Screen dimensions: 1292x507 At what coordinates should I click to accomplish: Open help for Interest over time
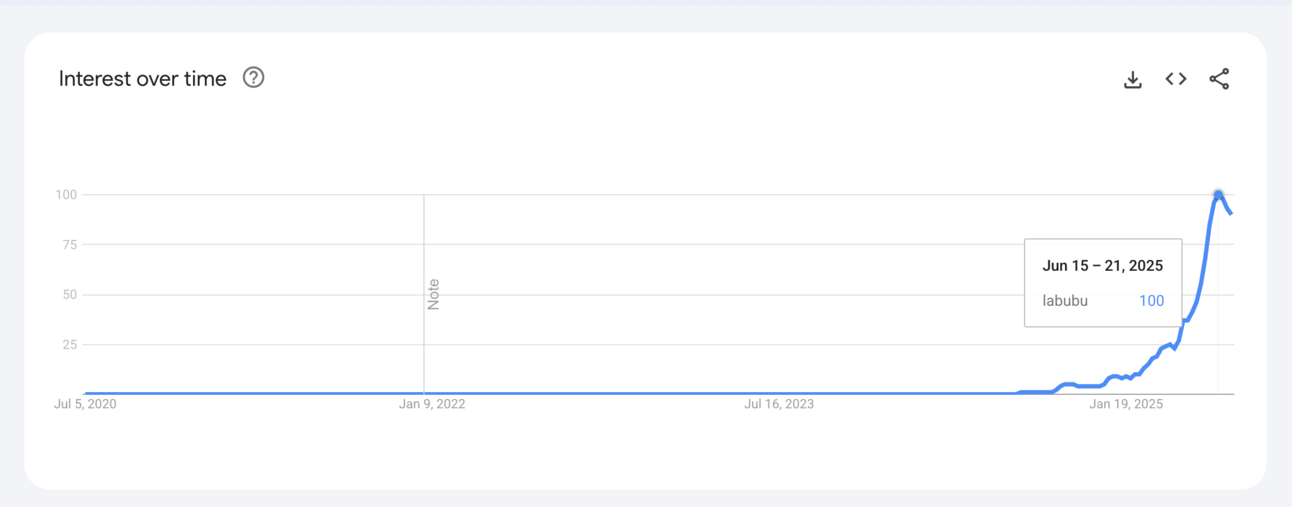click(254, 78)
